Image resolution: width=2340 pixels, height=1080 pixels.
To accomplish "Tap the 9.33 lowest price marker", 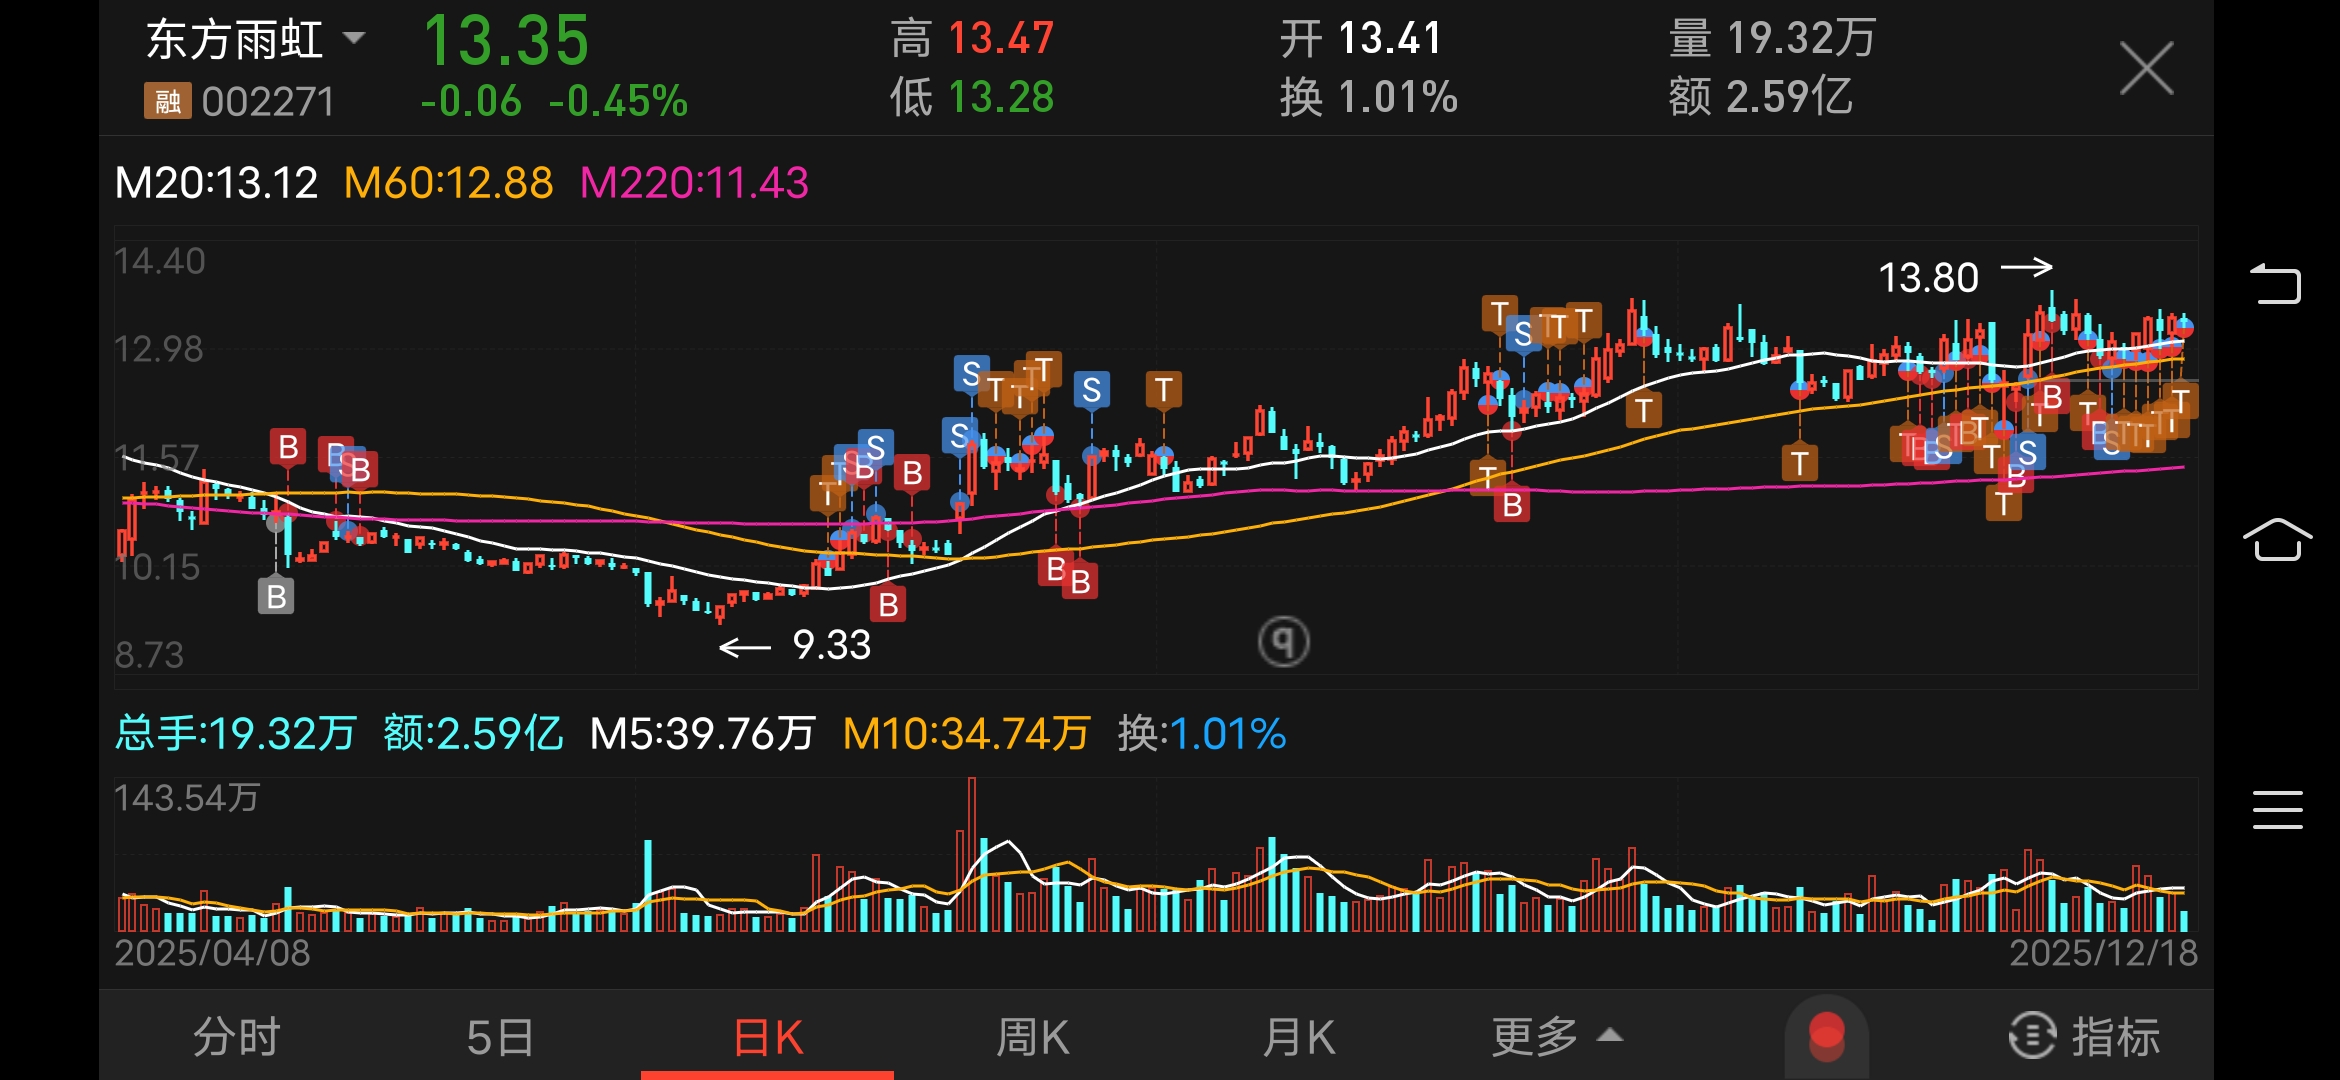I will pyautogui.click(x=830, y=645).
